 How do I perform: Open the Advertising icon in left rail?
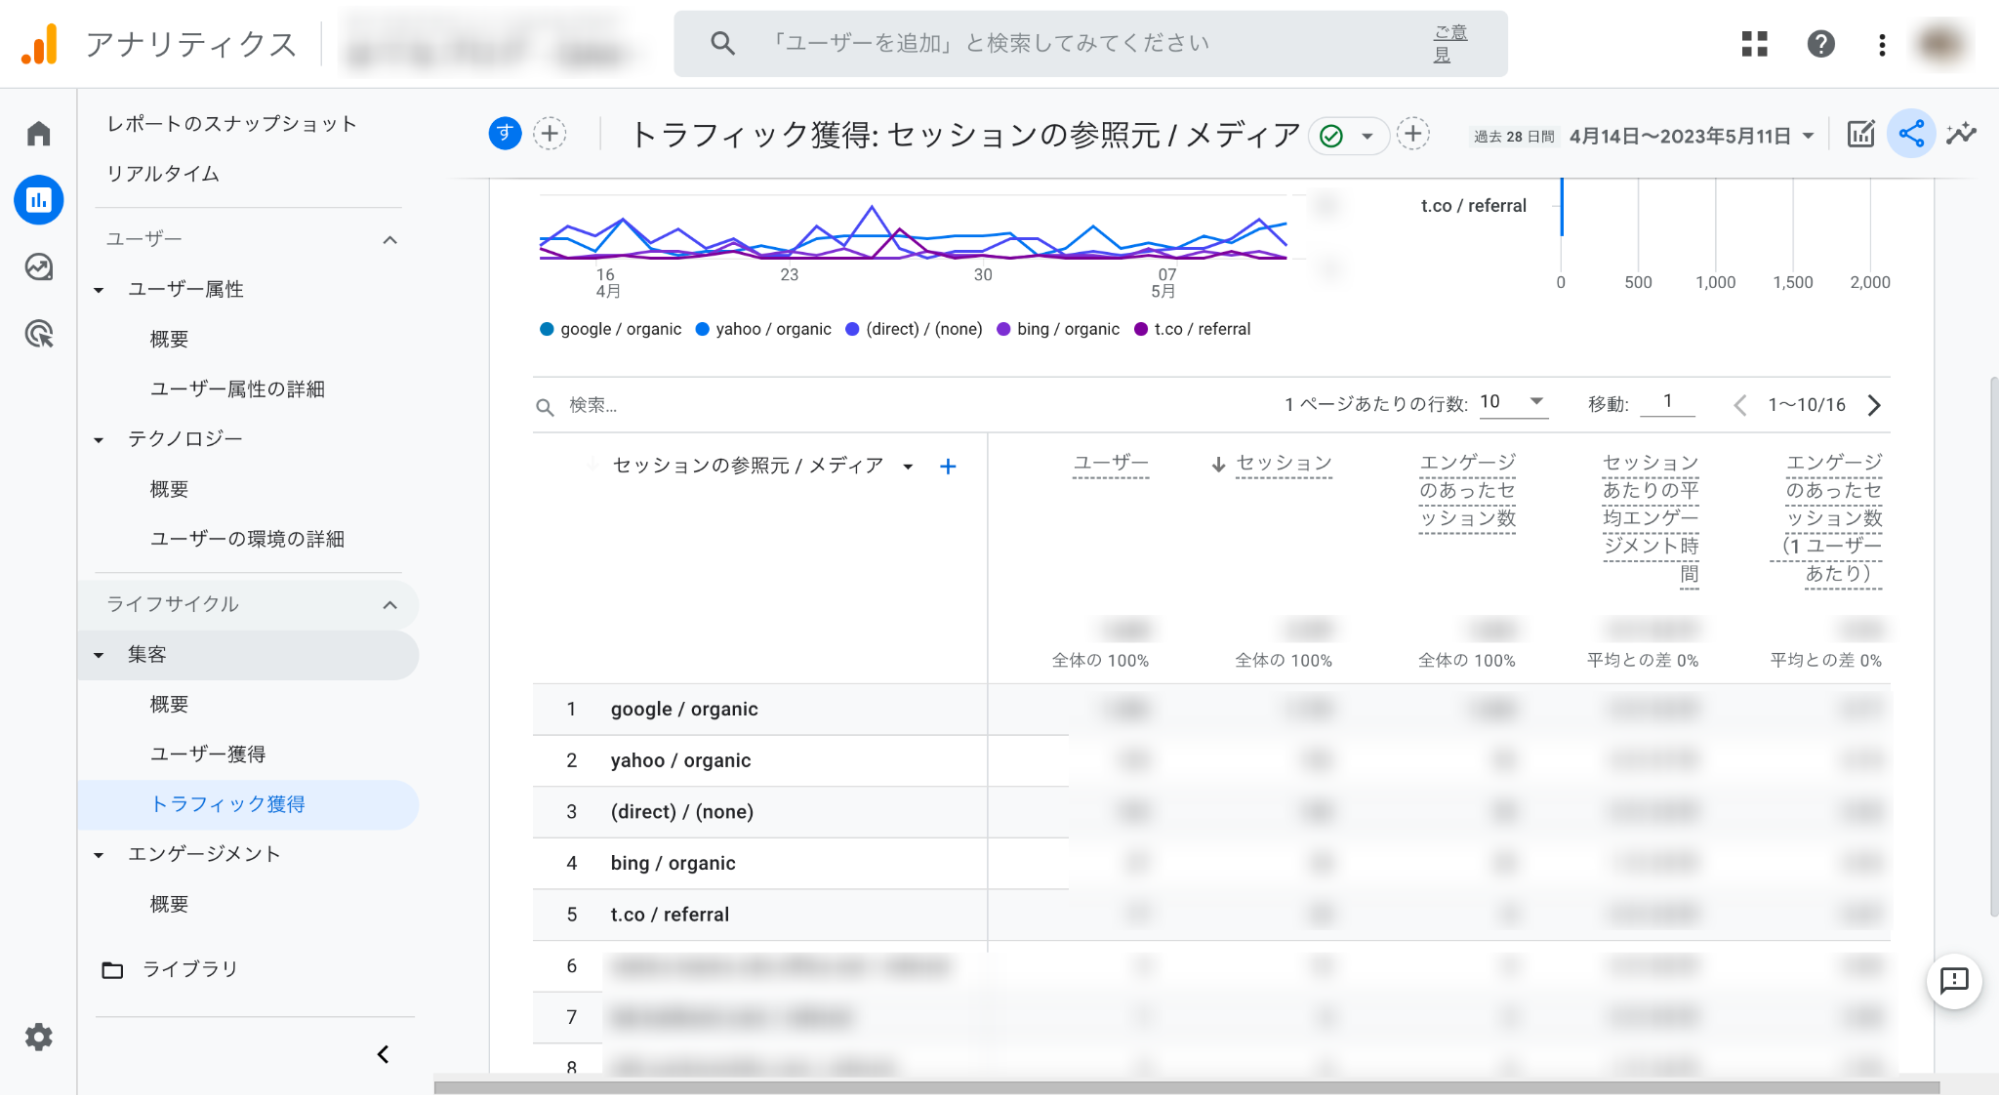(38, 334)
